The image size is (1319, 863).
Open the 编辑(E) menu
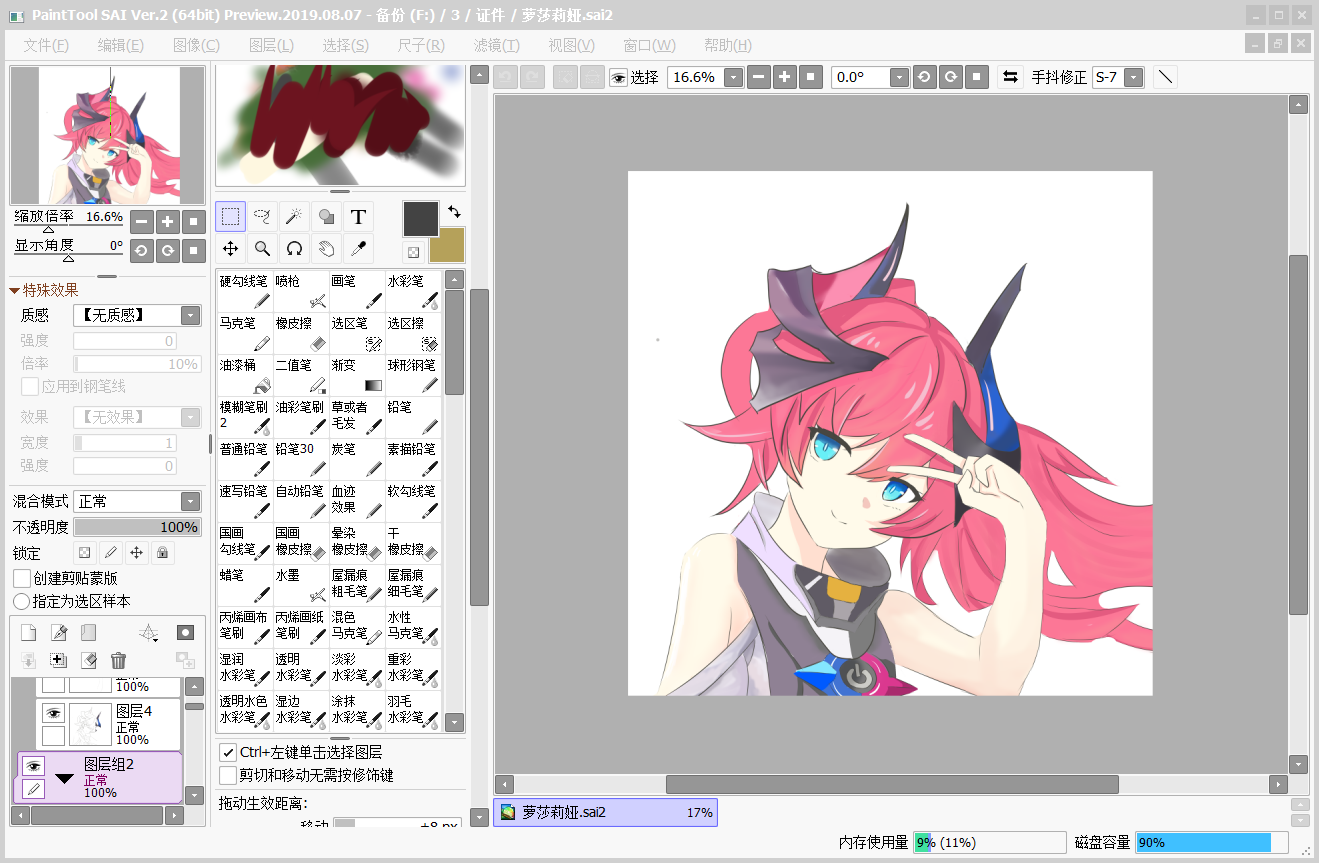pyautogui.click(x=121, y=45)
